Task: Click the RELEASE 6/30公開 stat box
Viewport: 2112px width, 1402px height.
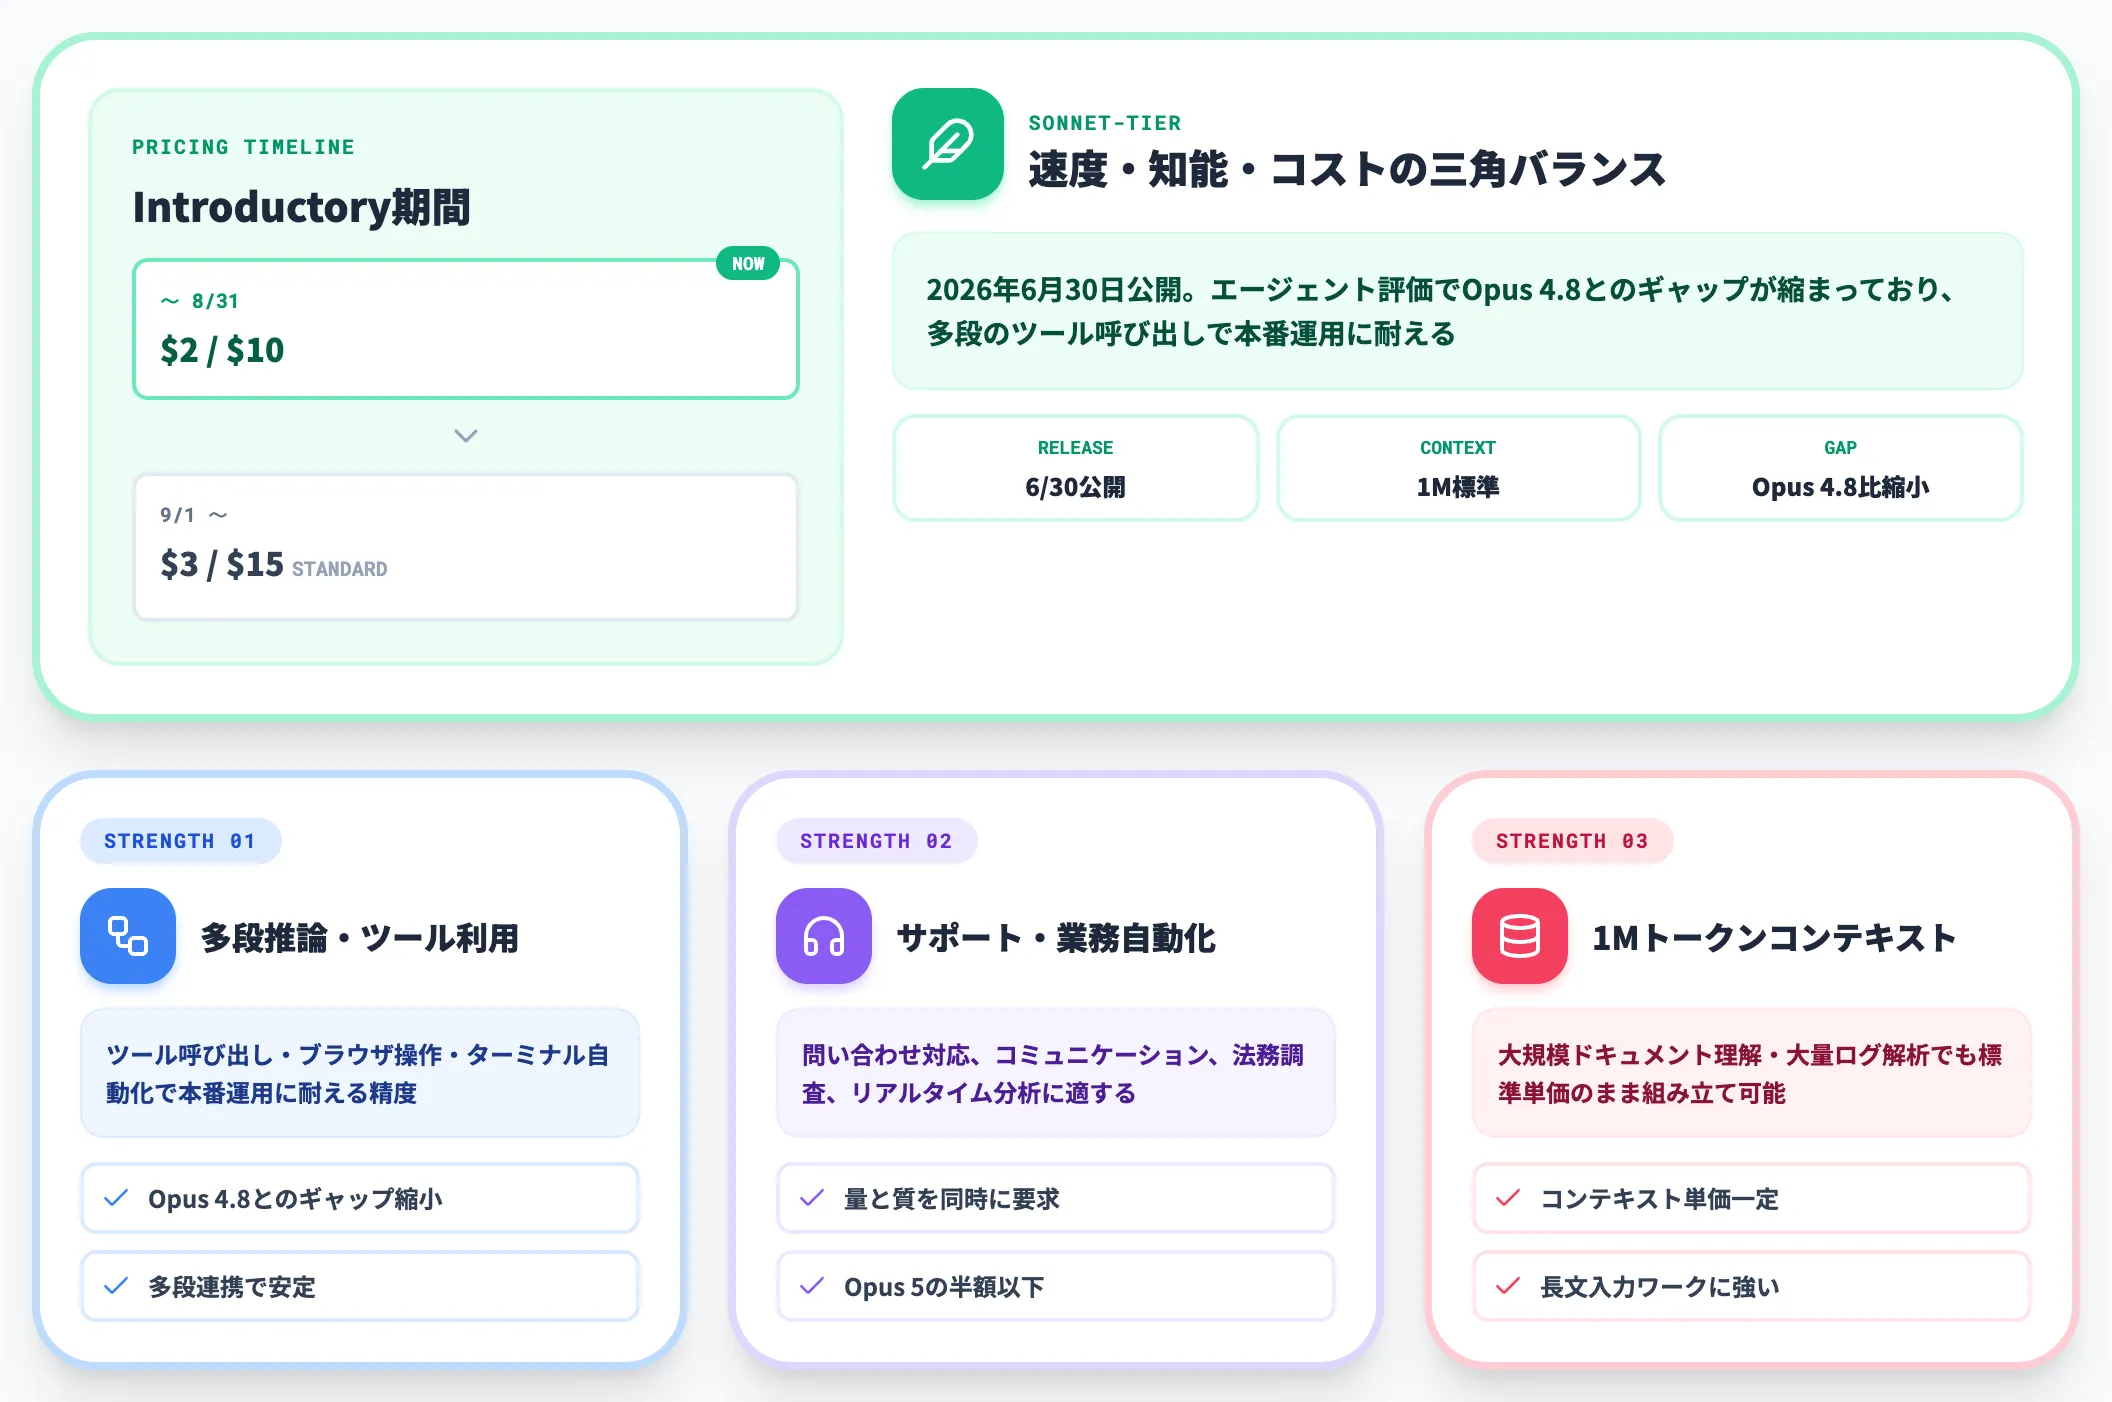Action: (x=1075, y=468)
